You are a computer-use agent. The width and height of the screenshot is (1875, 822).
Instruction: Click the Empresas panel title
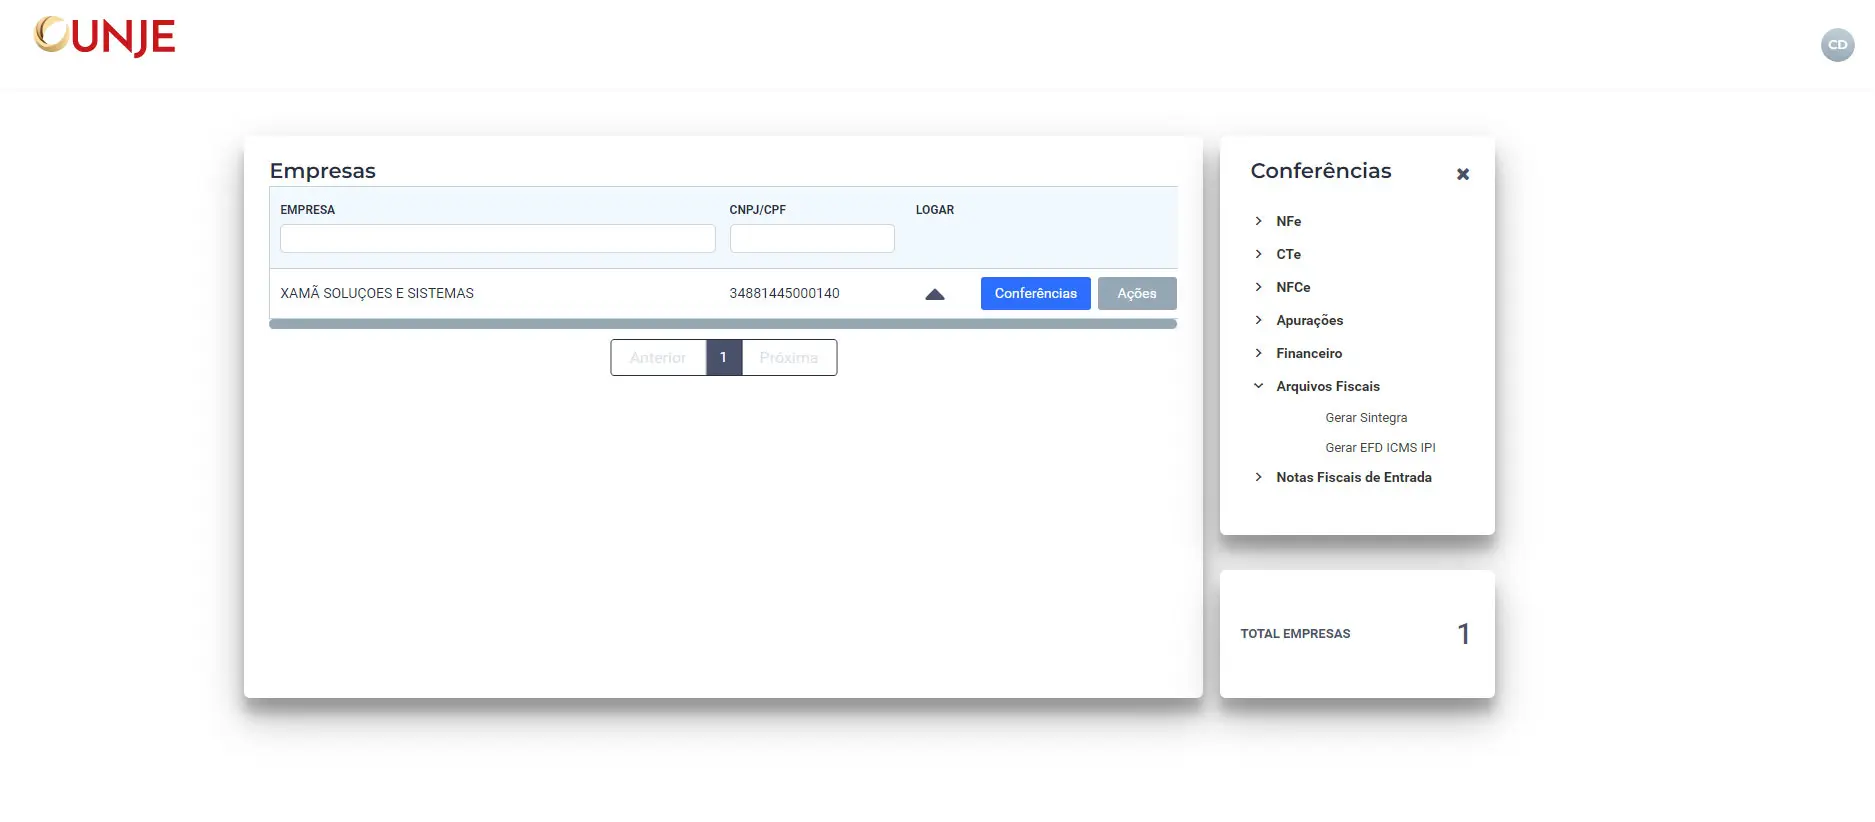click(x=323, y=171)
